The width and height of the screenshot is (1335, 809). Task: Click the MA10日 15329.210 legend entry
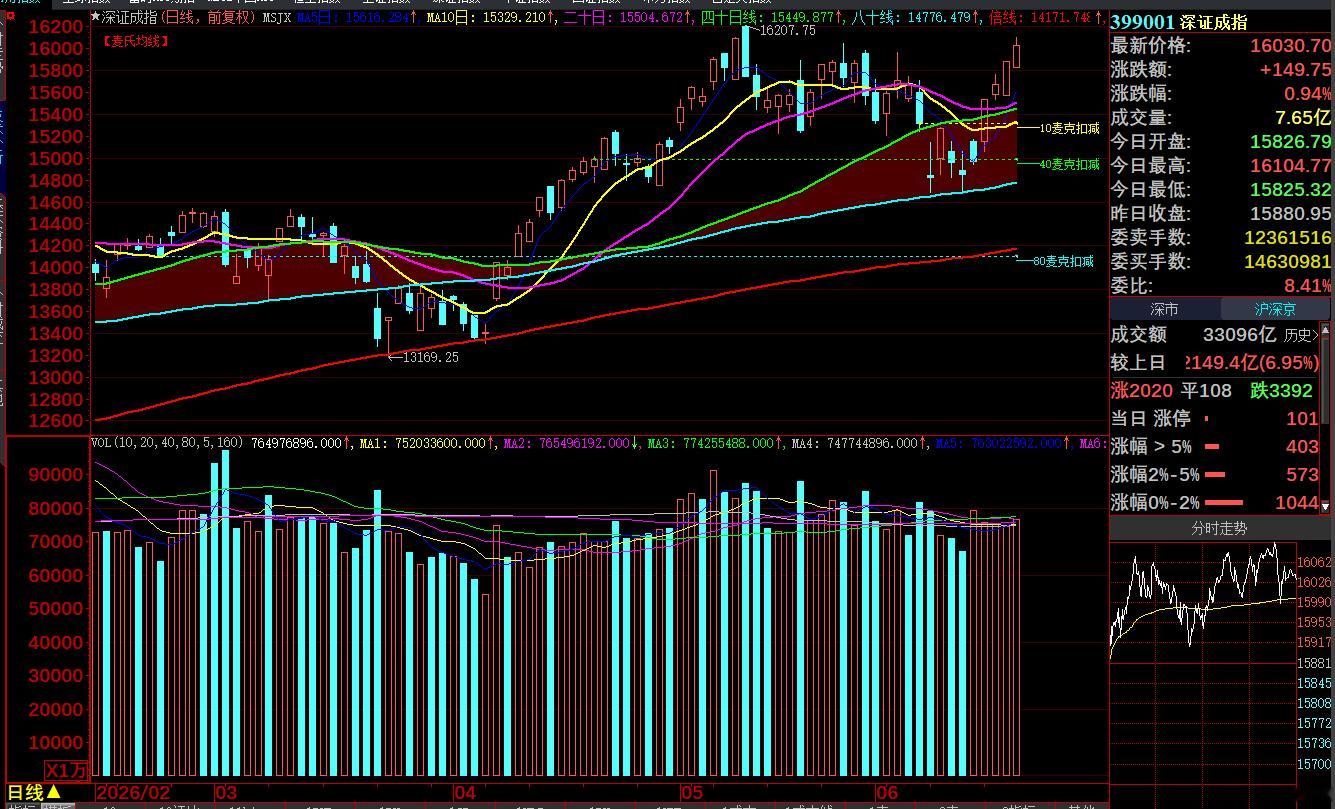coord(490,18)
